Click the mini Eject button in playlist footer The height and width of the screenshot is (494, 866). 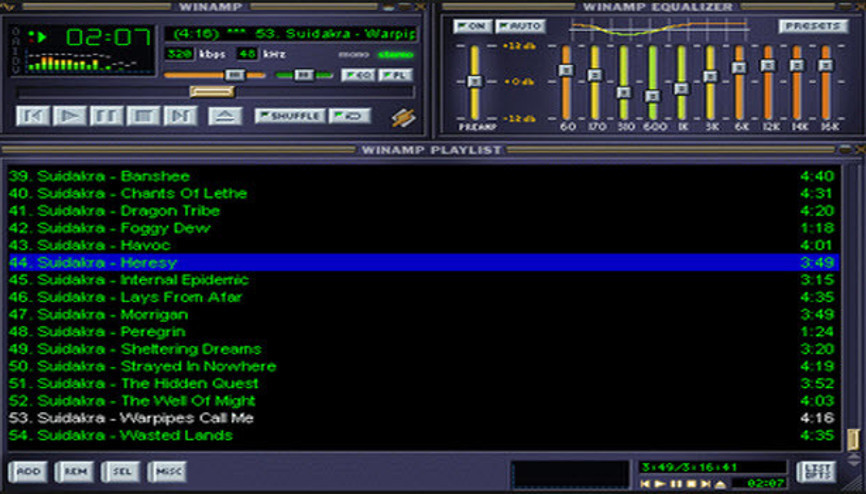tap(721, 484)
